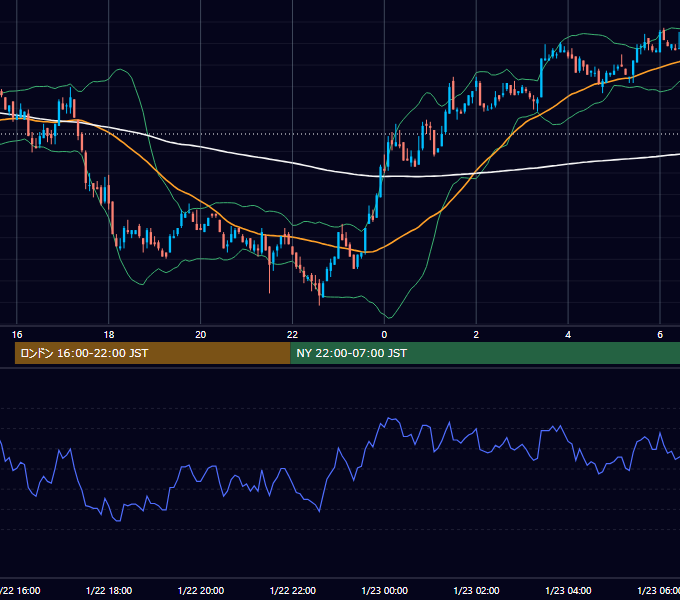The image size is (680, 600).
Task: Click the upper time axis label 18
Action: click(109, 334)
